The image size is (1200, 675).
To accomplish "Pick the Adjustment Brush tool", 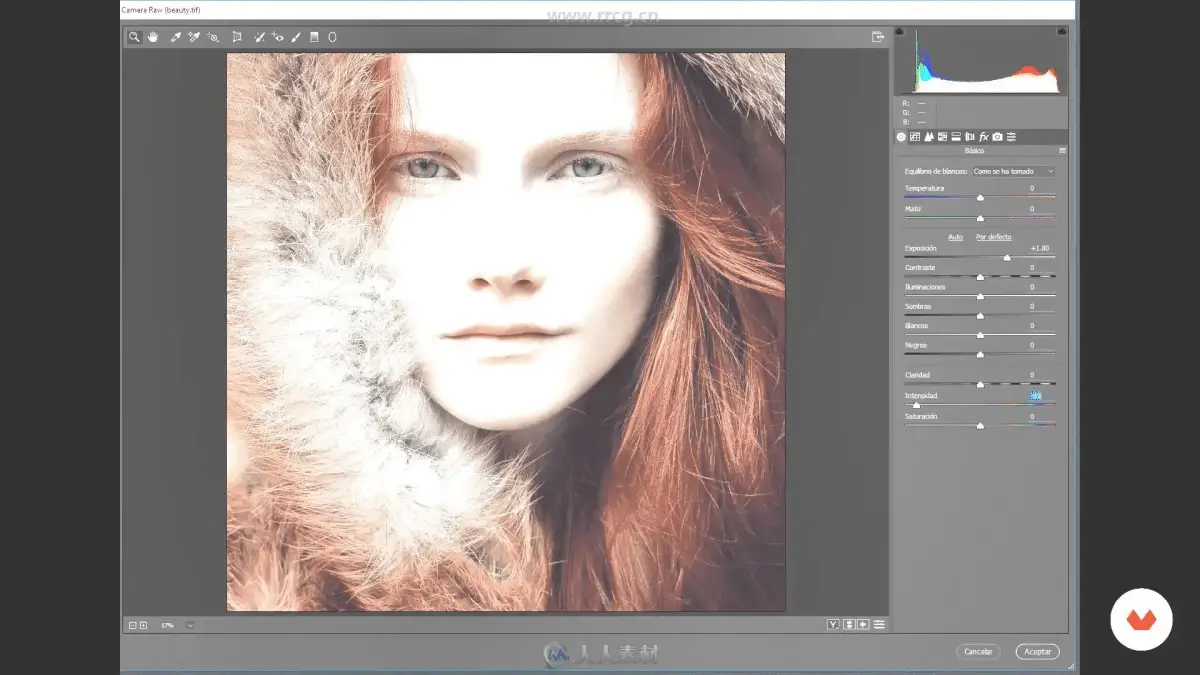I will (296, 37).
